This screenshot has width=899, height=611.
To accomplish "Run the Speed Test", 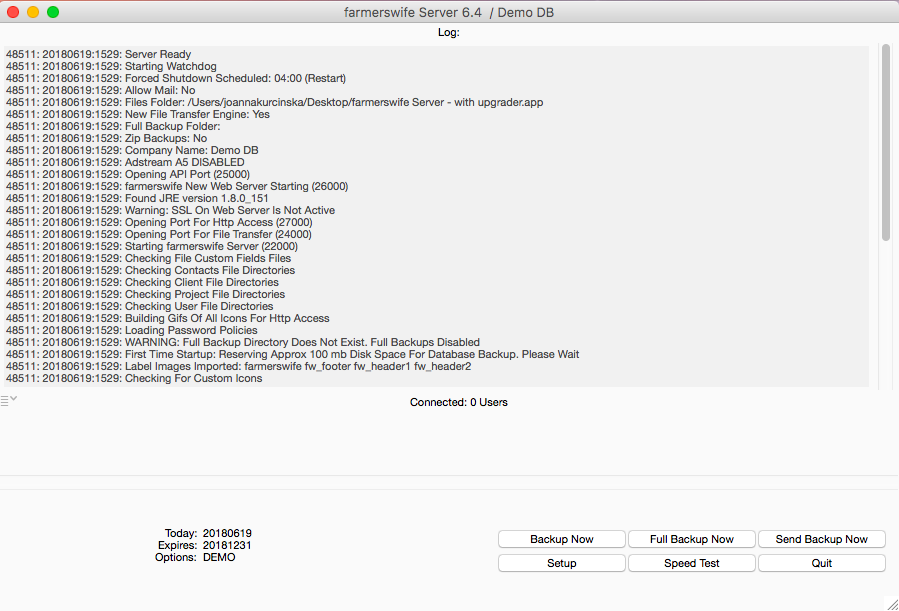I will pyautogui.click(x=691, y=563).
